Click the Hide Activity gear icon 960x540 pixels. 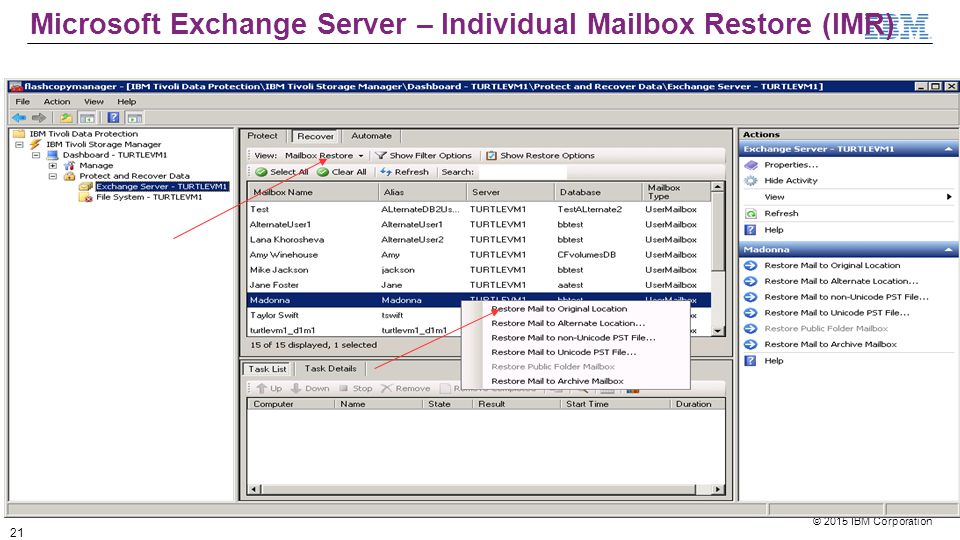pyautogui.click(x=751, y=181)
